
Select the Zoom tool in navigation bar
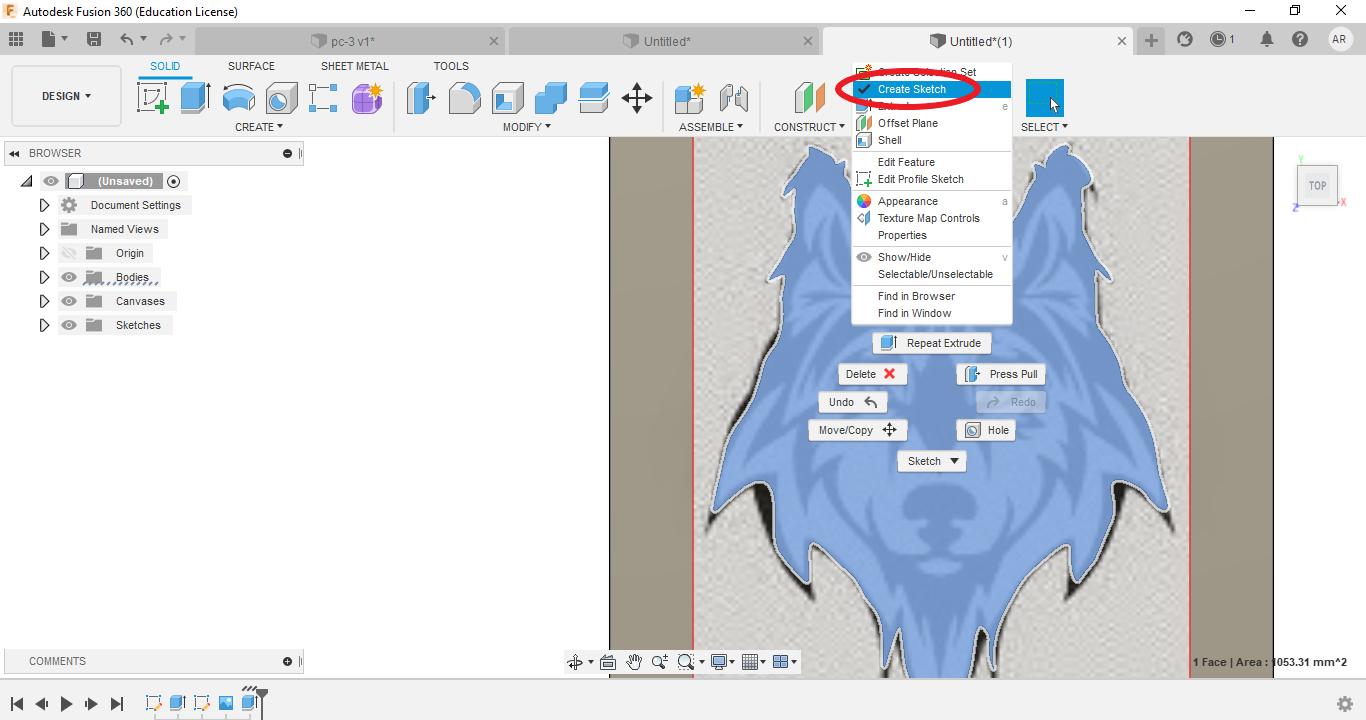pyautogui.click(x=660, y=662)
